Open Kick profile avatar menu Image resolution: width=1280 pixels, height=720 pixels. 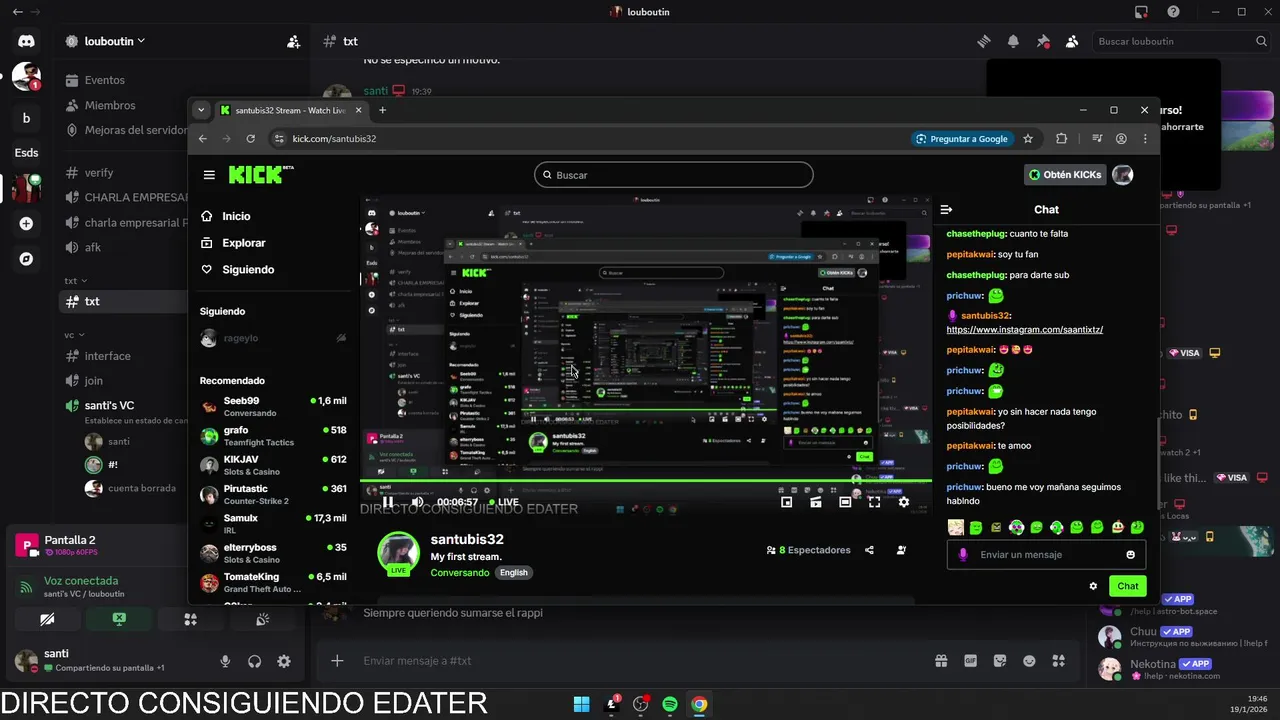click(1123, 175)
